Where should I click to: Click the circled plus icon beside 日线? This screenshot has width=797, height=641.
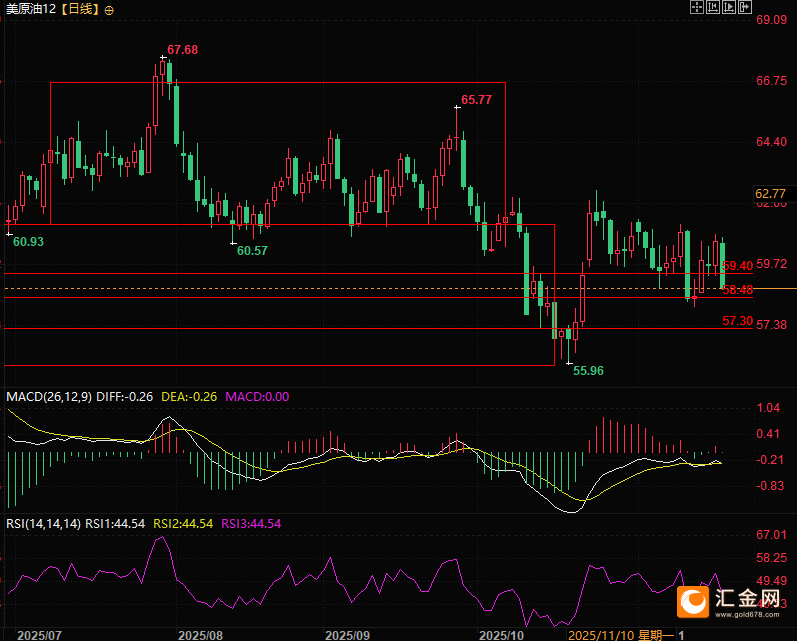109,9
